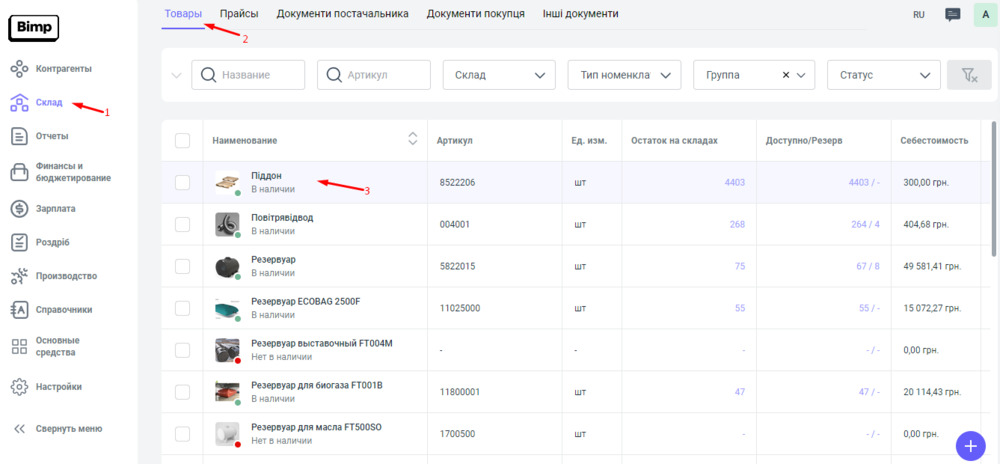Open the Производство section icon
The width and height of the screenshot is (1000, 464).
pos(19,276)
